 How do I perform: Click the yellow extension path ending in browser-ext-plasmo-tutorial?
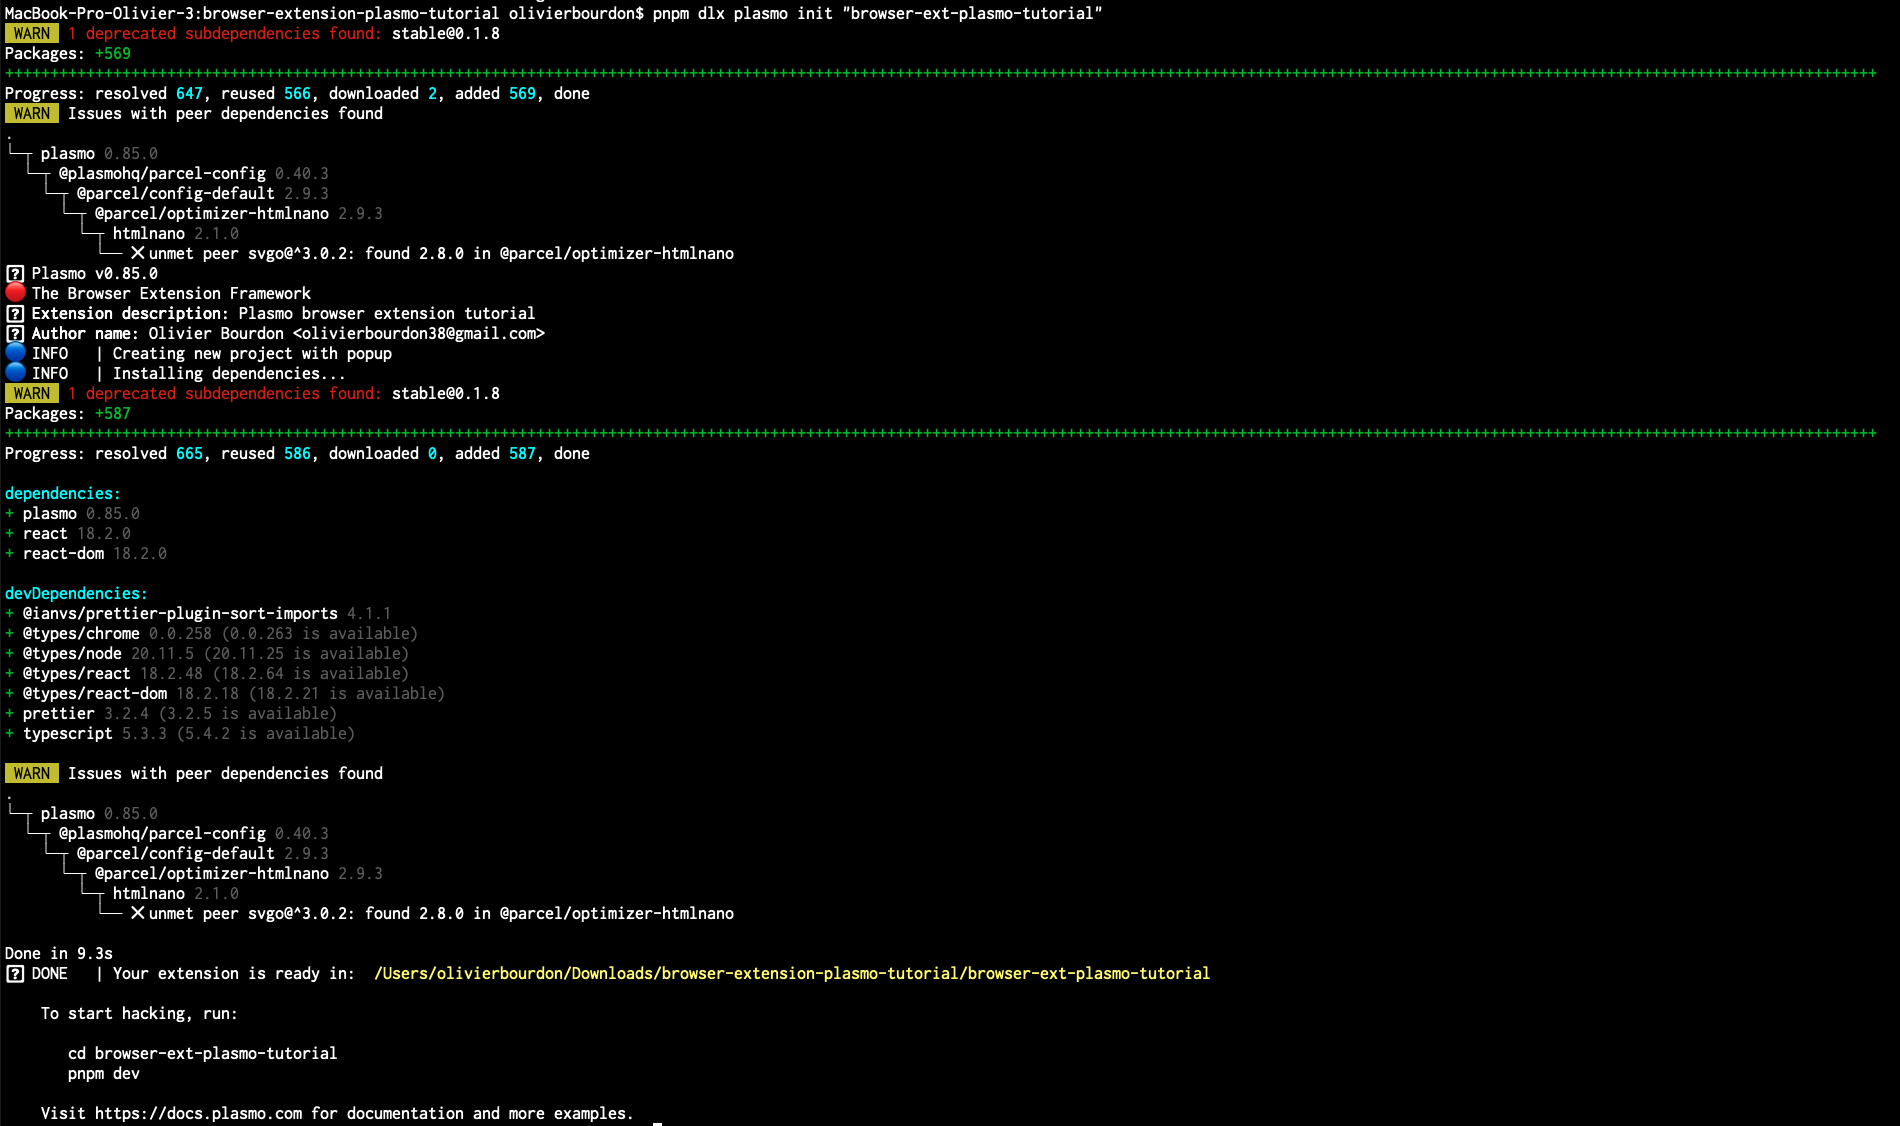coord(792,973)
